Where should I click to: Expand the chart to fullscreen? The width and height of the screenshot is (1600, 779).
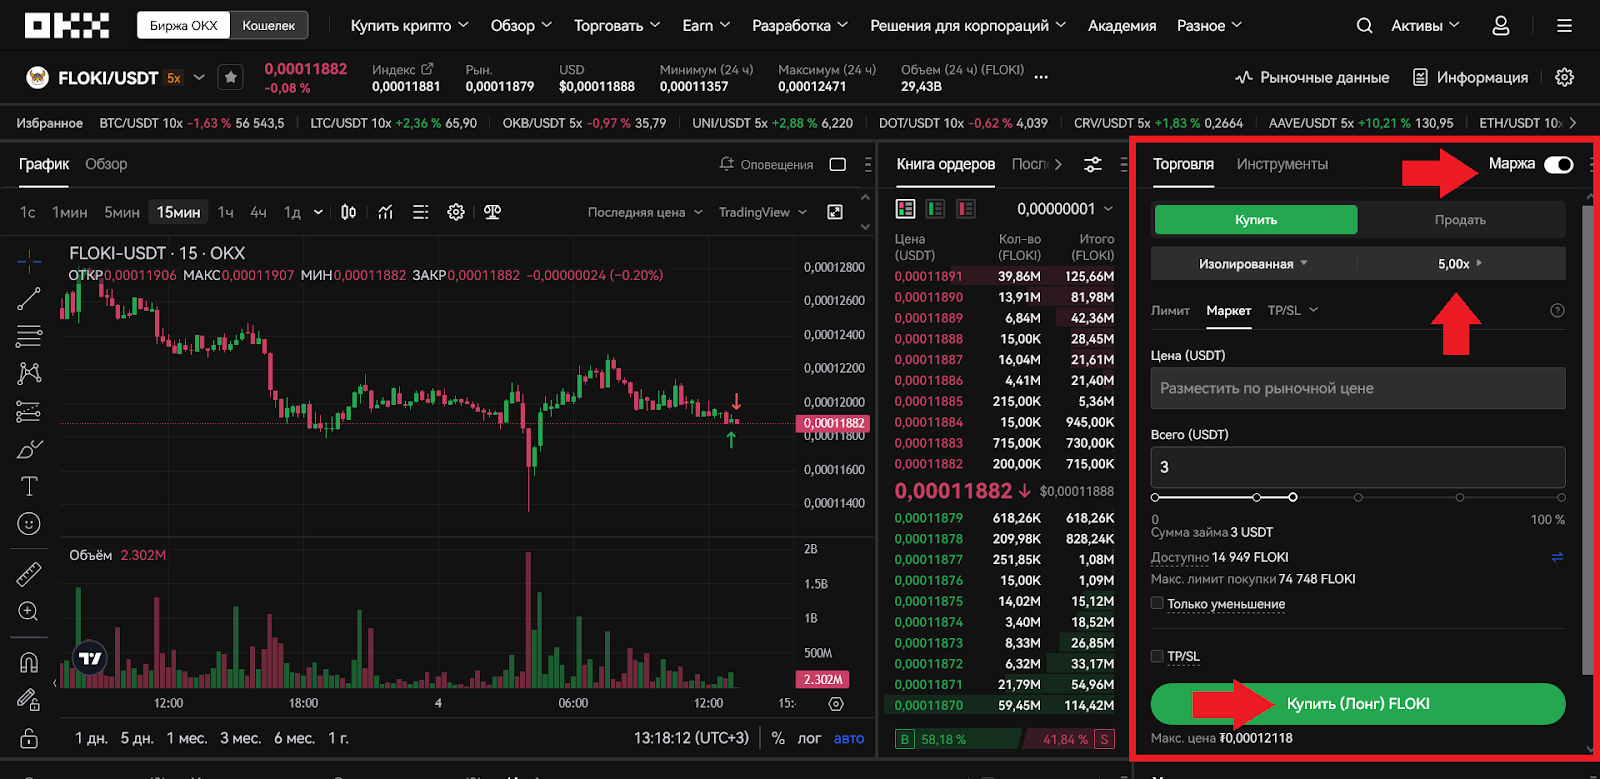[x=835, y=212]
